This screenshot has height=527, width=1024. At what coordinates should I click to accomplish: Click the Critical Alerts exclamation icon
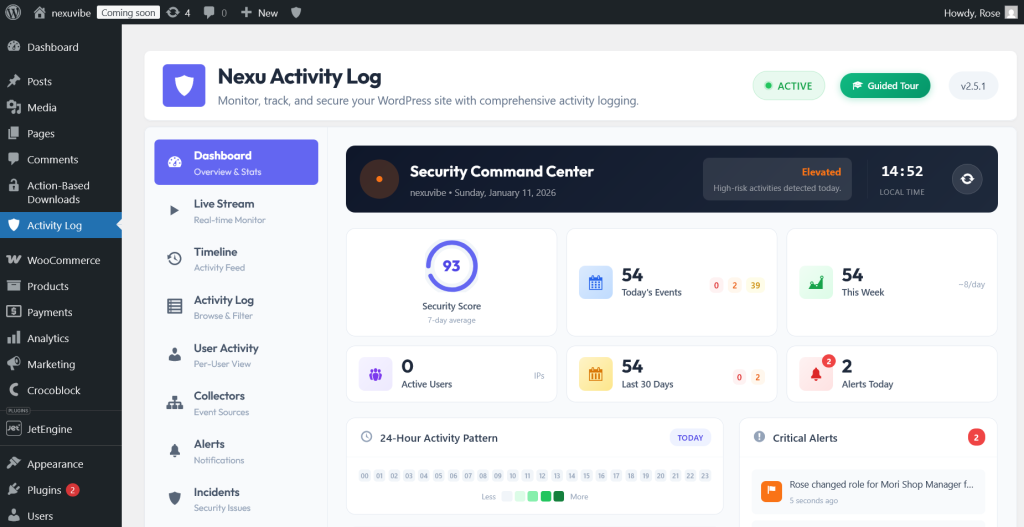pos(759,437)
